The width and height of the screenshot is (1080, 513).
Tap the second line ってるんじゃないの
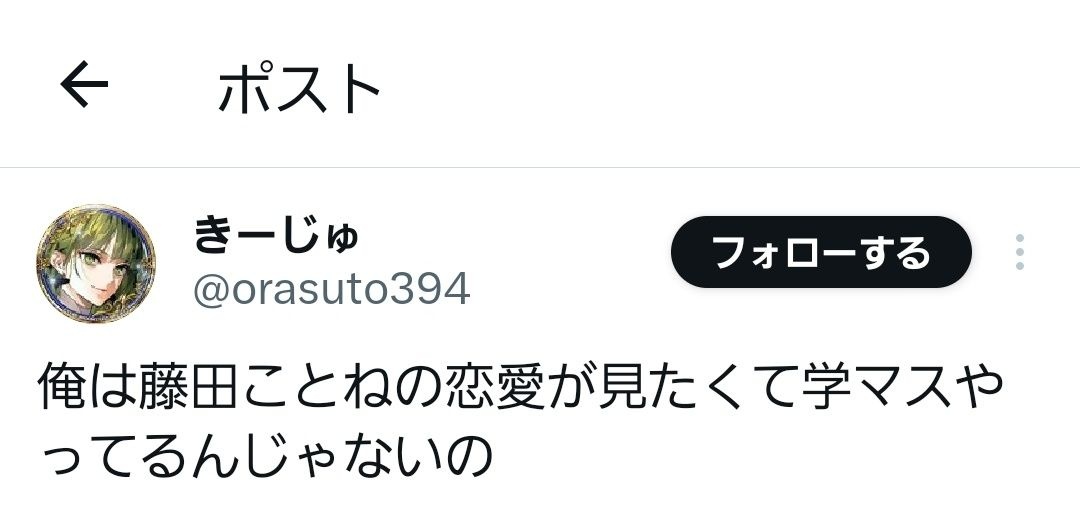click(x=264, y=454)
